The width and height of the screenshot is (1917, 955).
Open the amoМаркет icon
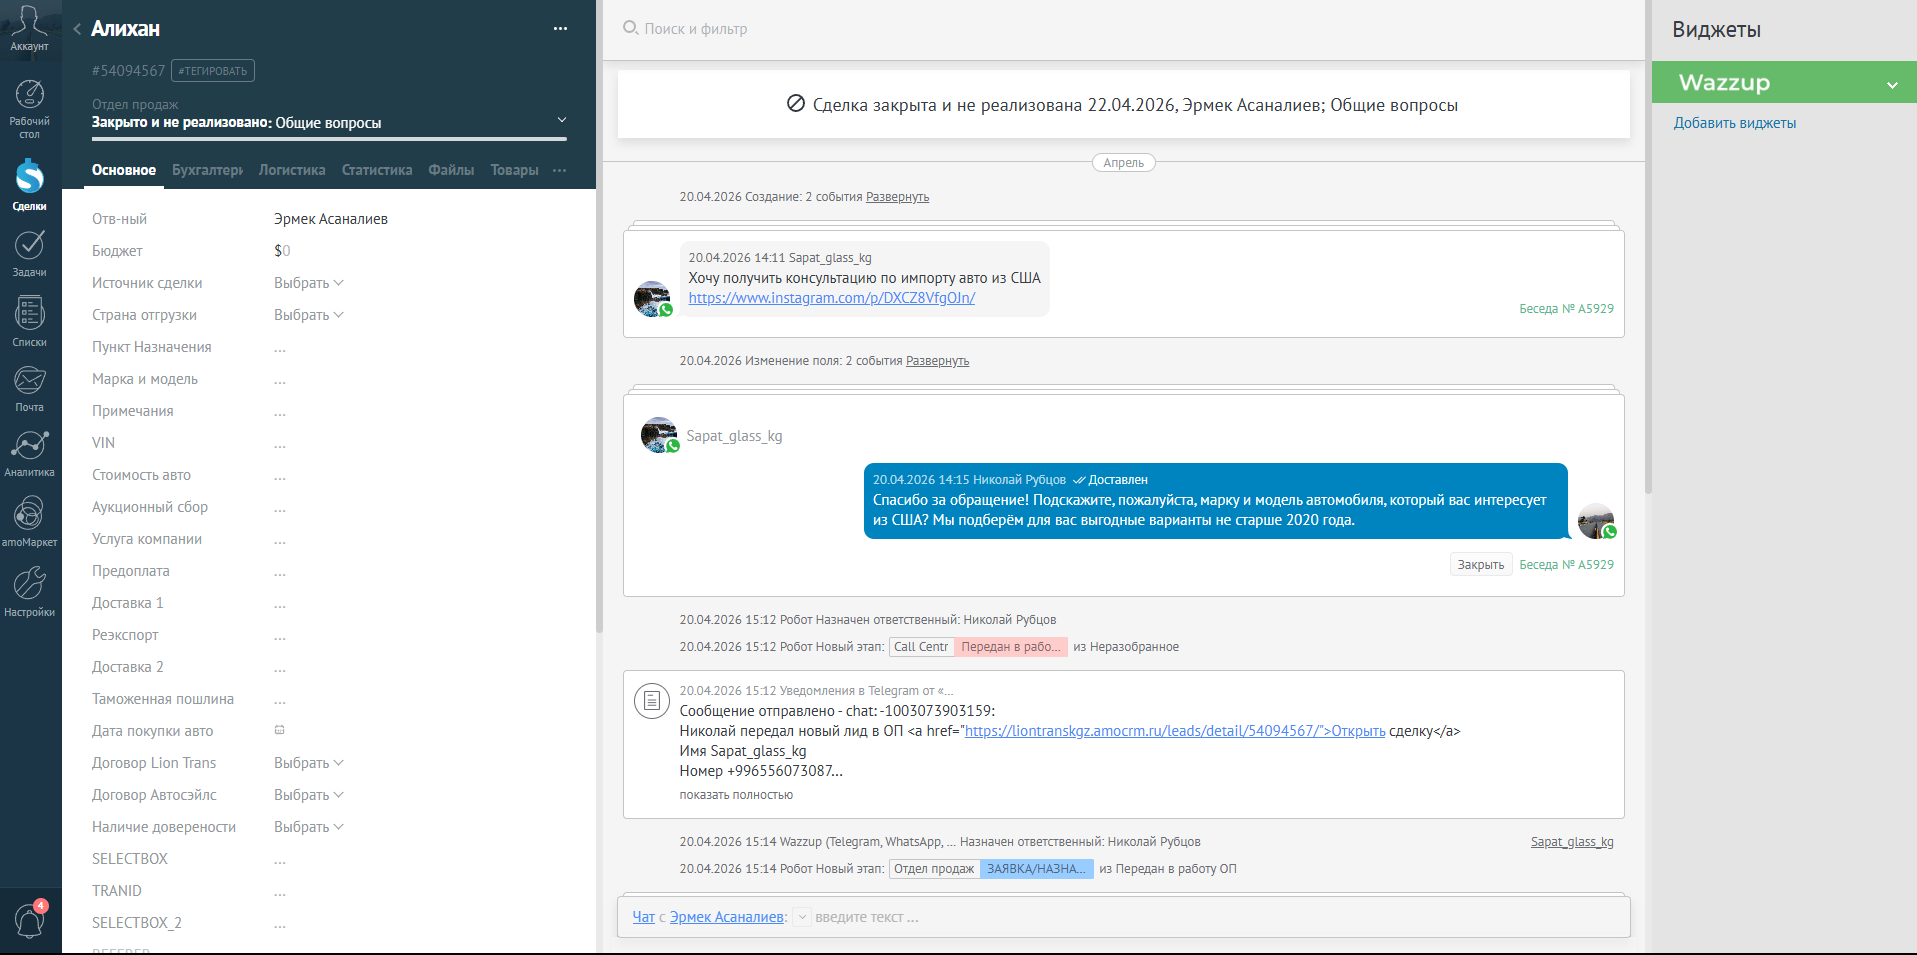pyautogui.click(x=29, y=513)
